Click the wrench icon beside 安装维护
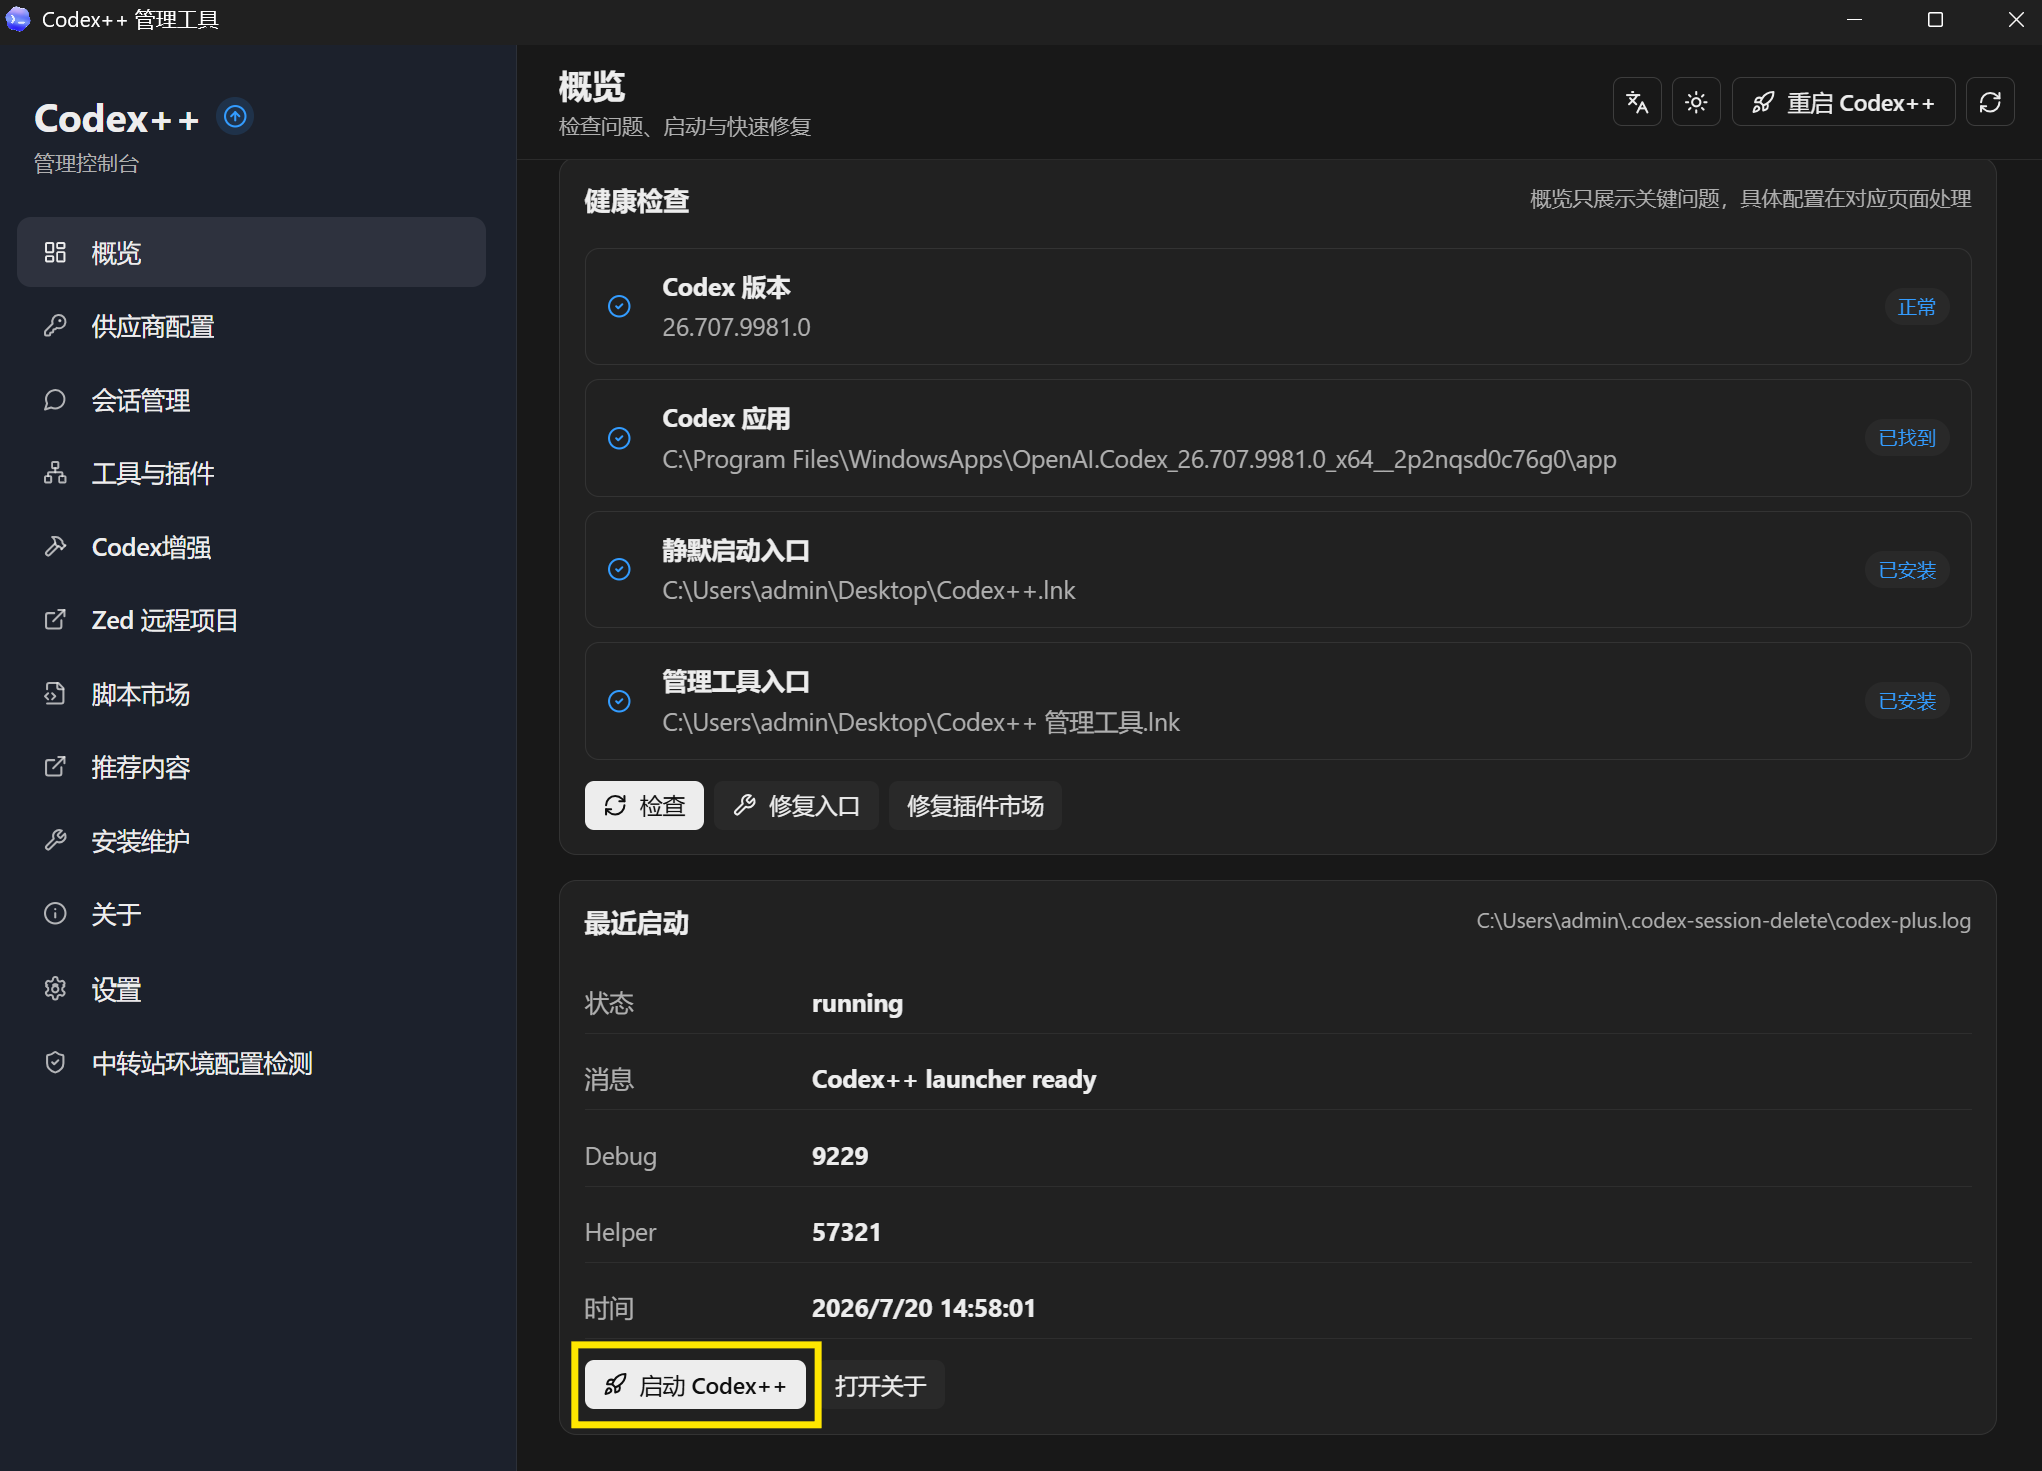2042x1471 pixels. coord(55,841)
